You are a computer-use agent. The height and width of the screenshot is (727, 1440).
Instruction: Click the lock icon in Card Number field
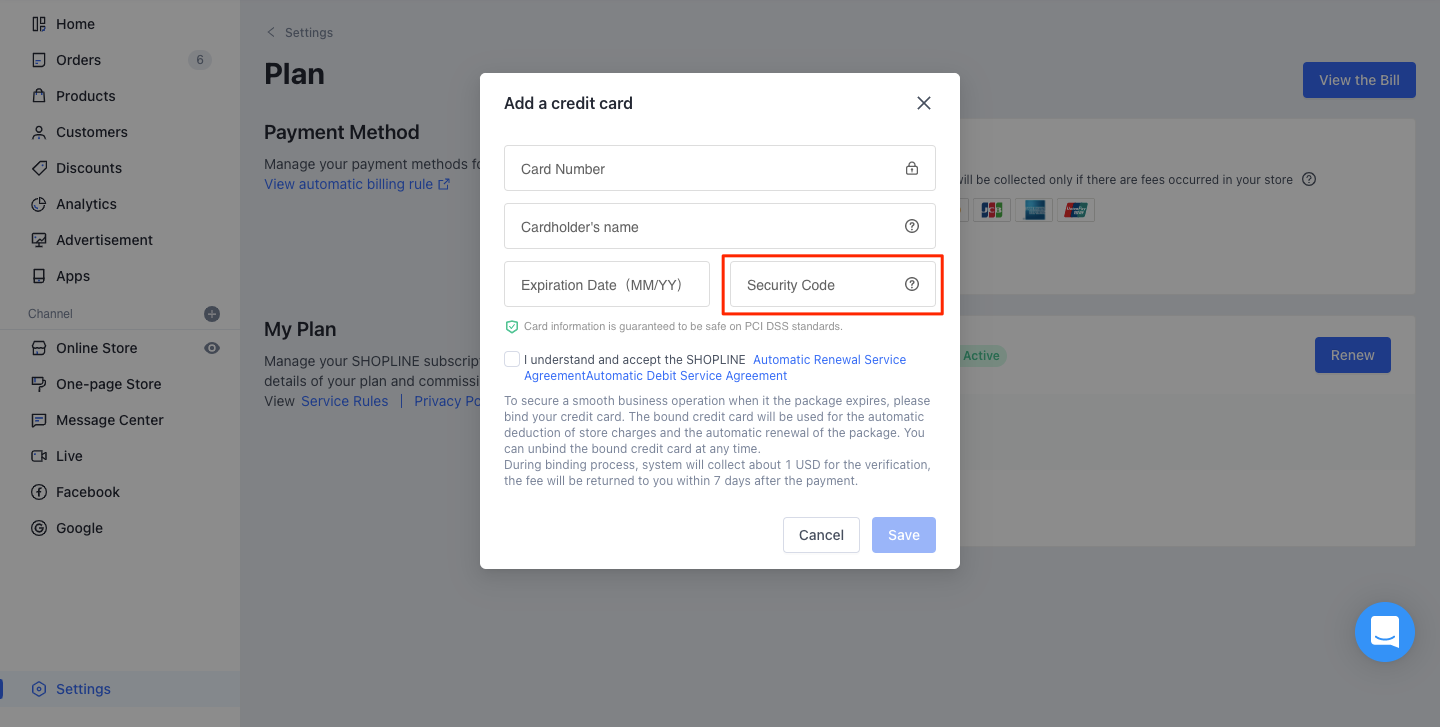click(x=912, y=168)
